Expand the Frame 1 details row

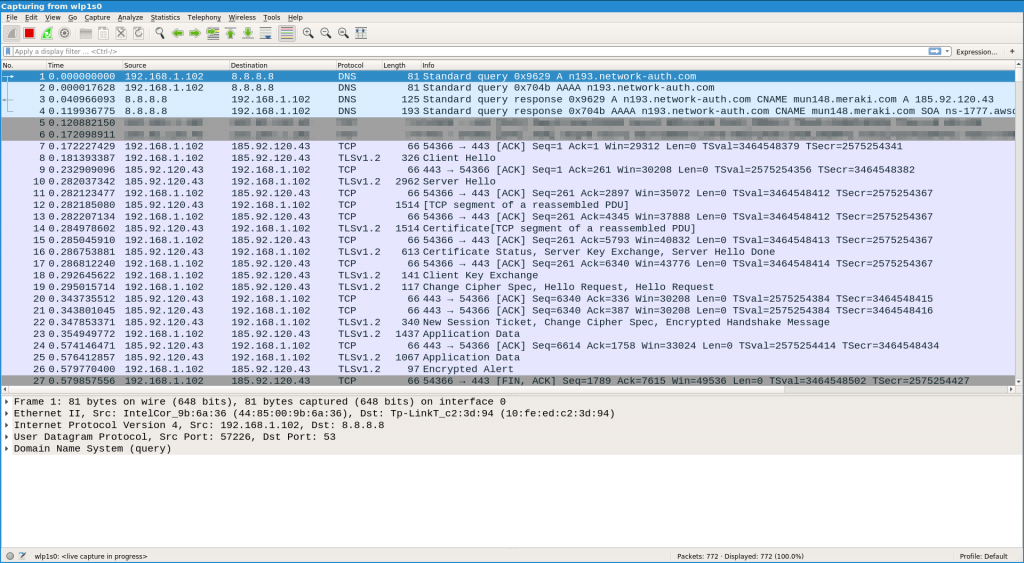(7, 402)
